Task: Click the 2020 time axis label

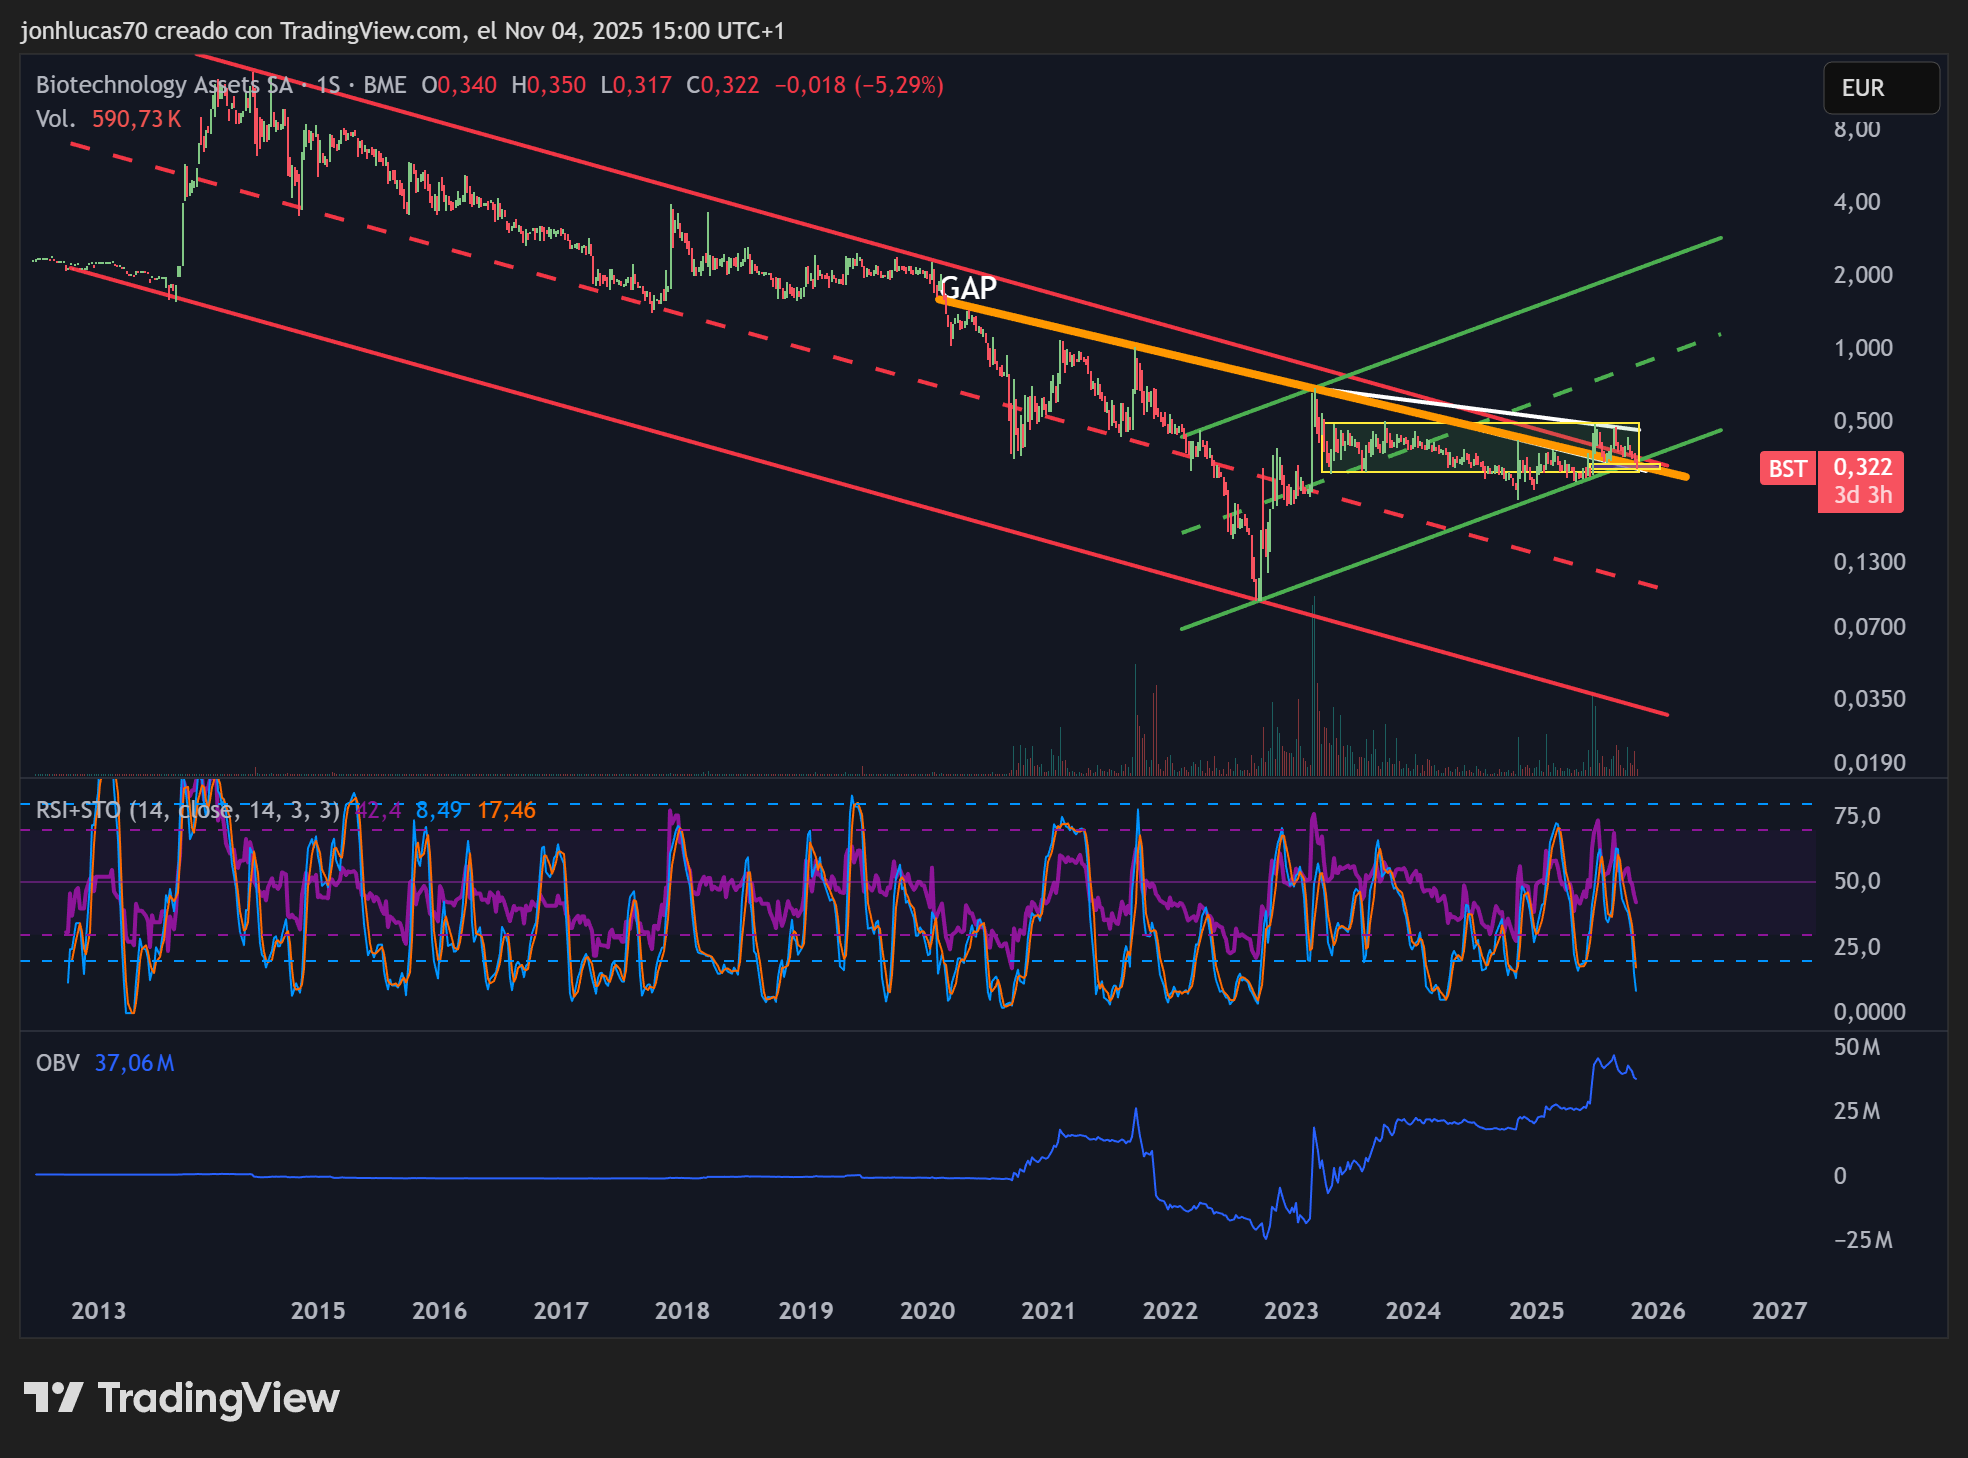Action: tap(927, 1310)
